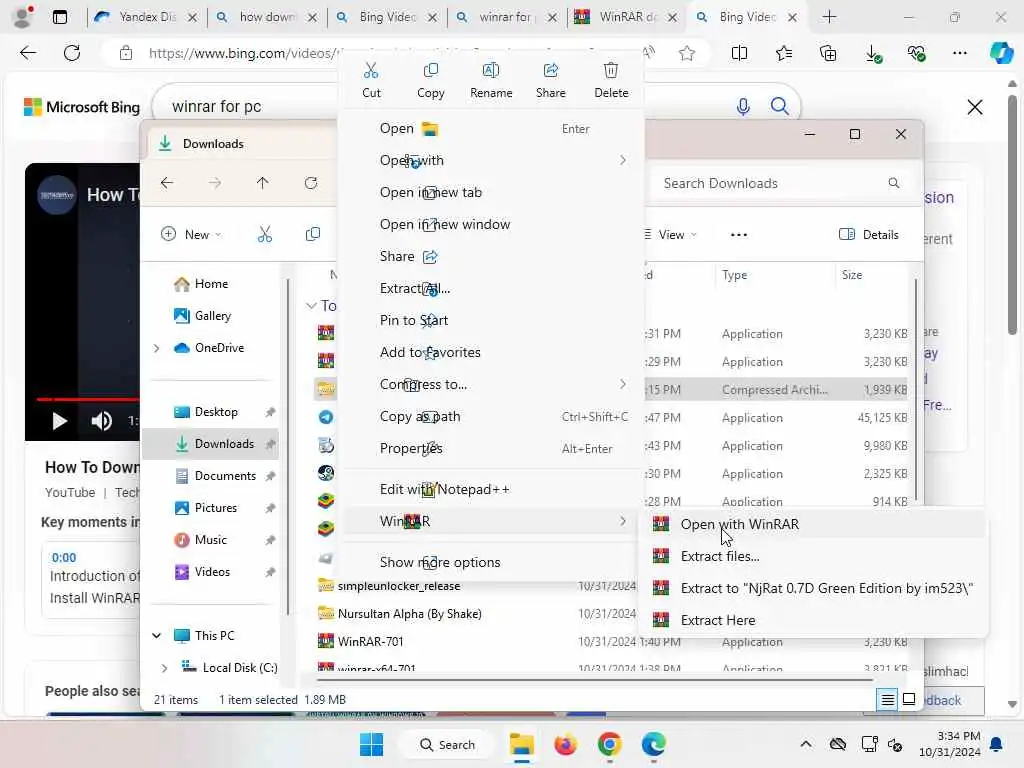1024x768 pixels.
Task: Close the Bing video overlay X
Action: 974,106
